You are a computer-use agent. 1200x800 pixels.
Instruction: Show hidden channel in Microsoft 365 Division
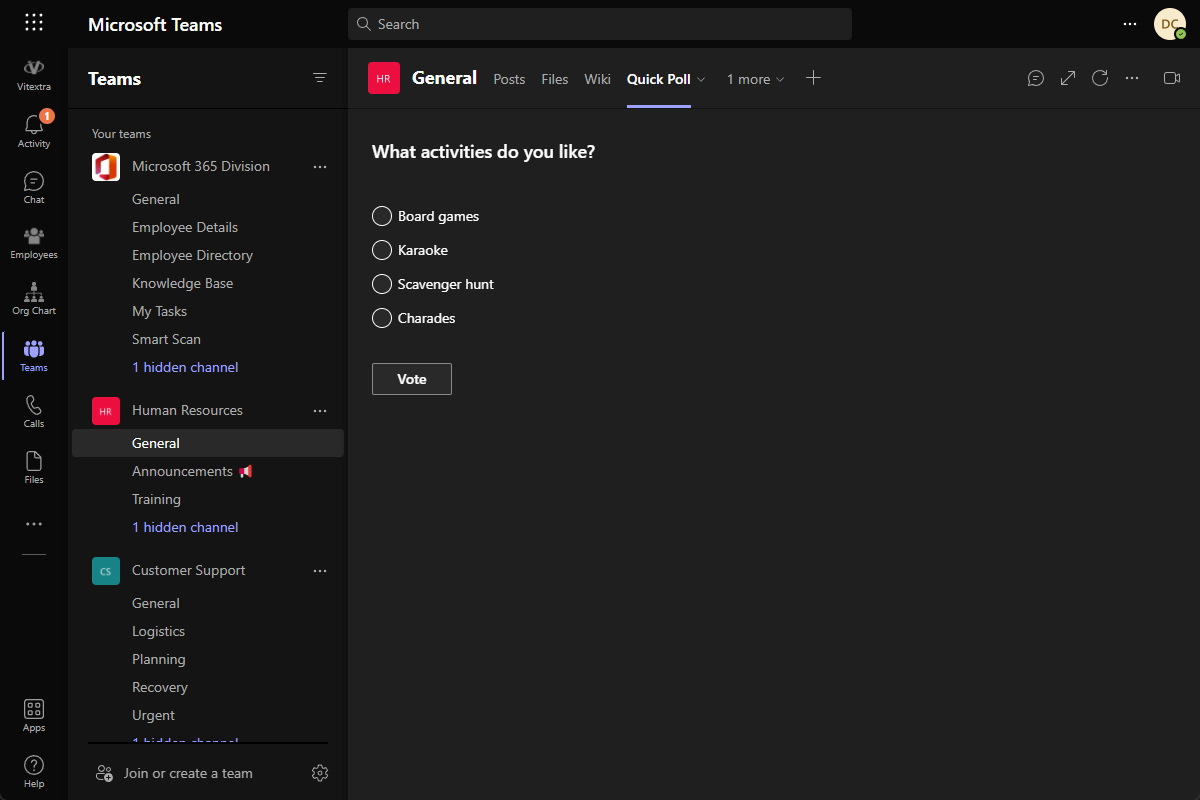coord(185,367)
